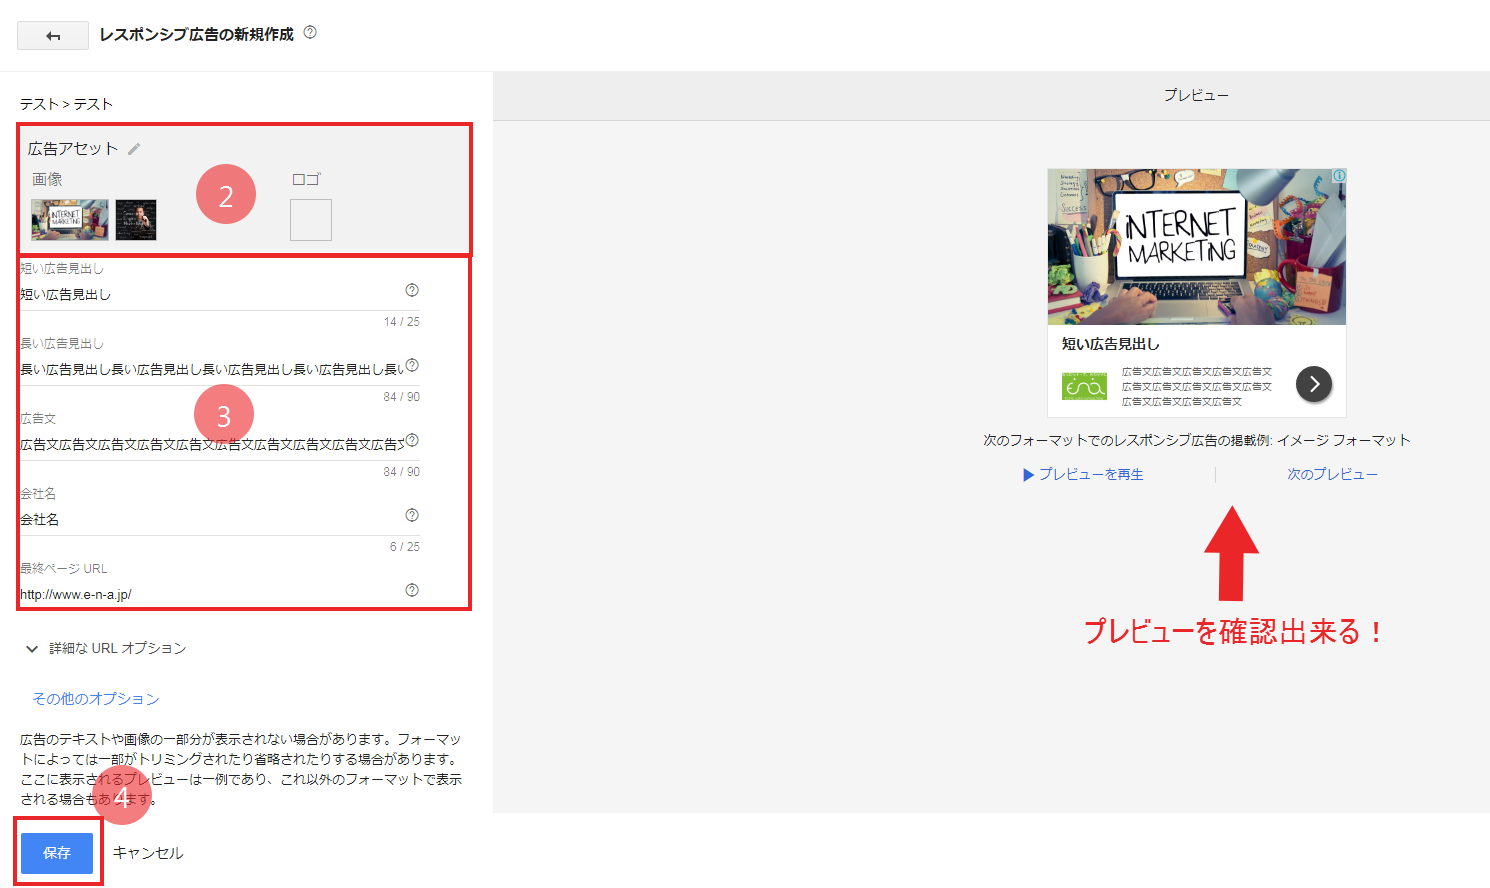The image size is (1490, 888).
Task: Click the 画像 label
Action: (47, 180)
